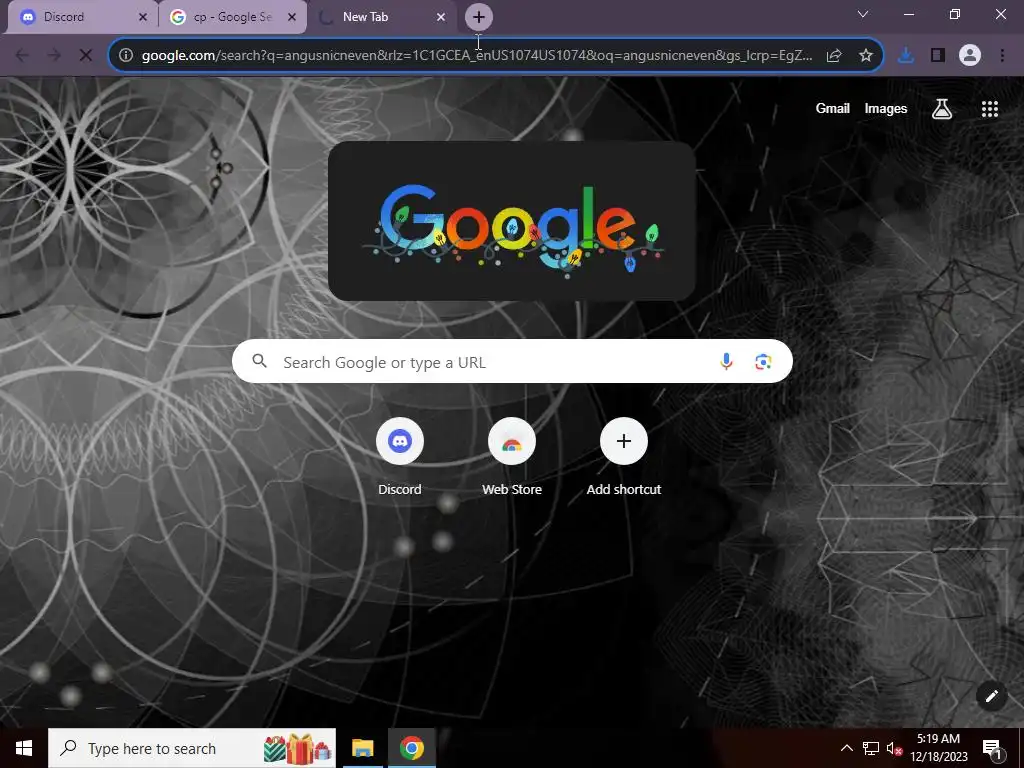Click the muted volume tray icon

(x=894, y=748)
